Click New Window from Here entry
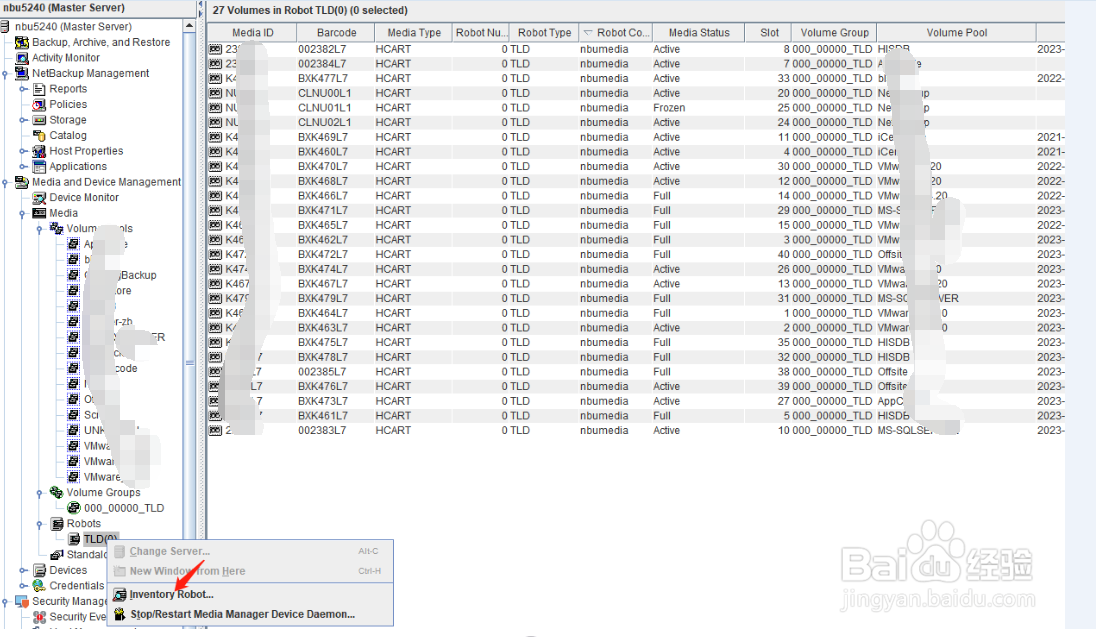This screenshot has height=637, width=1096. point(187,571)
